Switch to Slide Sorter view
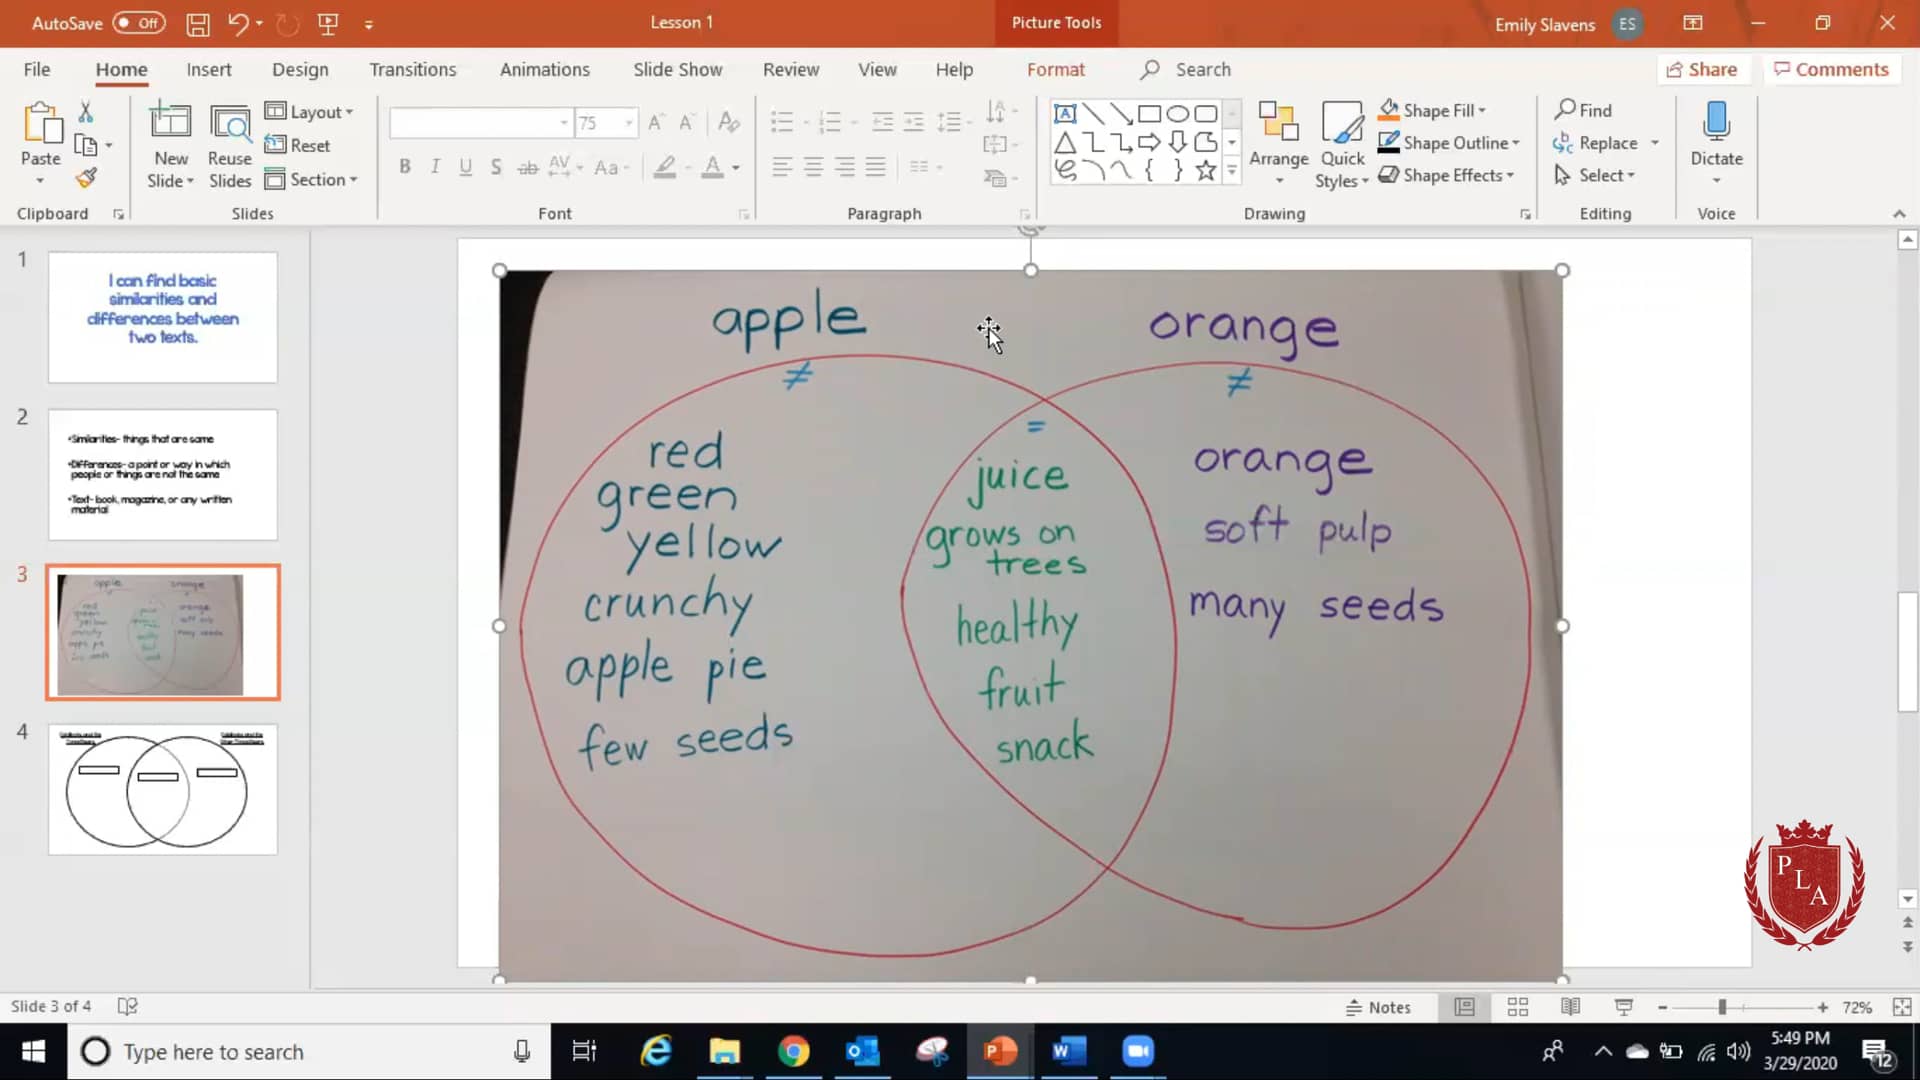Viewport: 1920px width, 1080px height. tap(1518, 1007)
